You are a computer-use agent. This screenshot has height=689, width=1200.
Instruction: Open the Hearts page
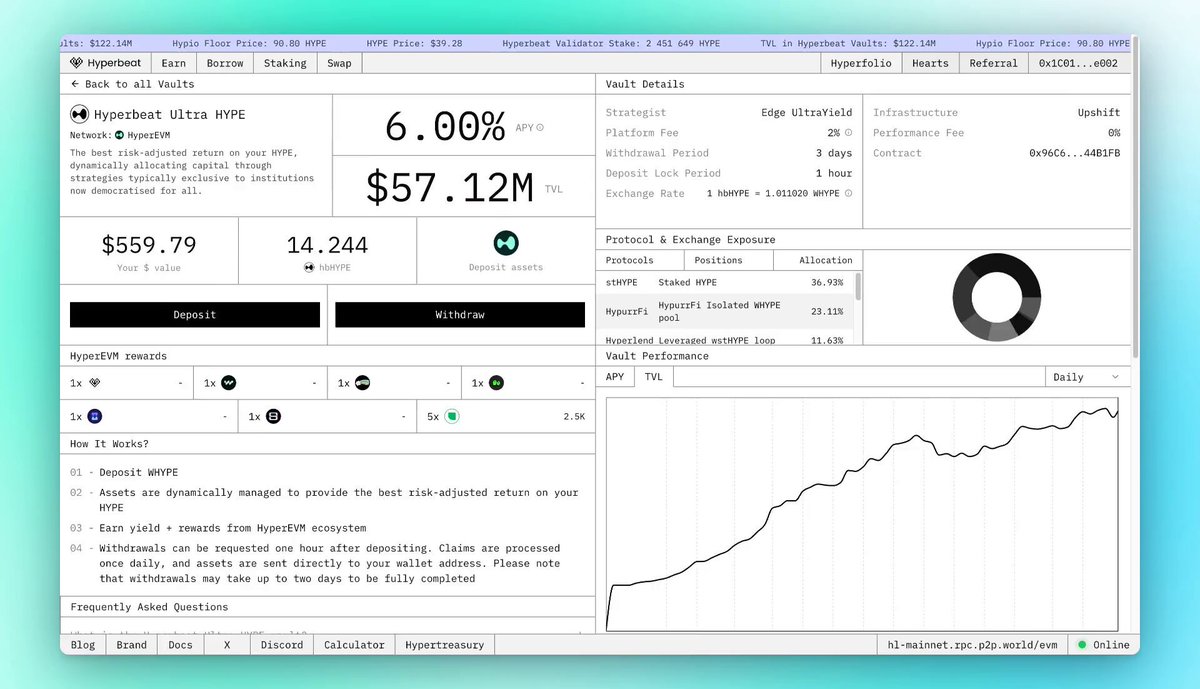(x=930, y=63)
